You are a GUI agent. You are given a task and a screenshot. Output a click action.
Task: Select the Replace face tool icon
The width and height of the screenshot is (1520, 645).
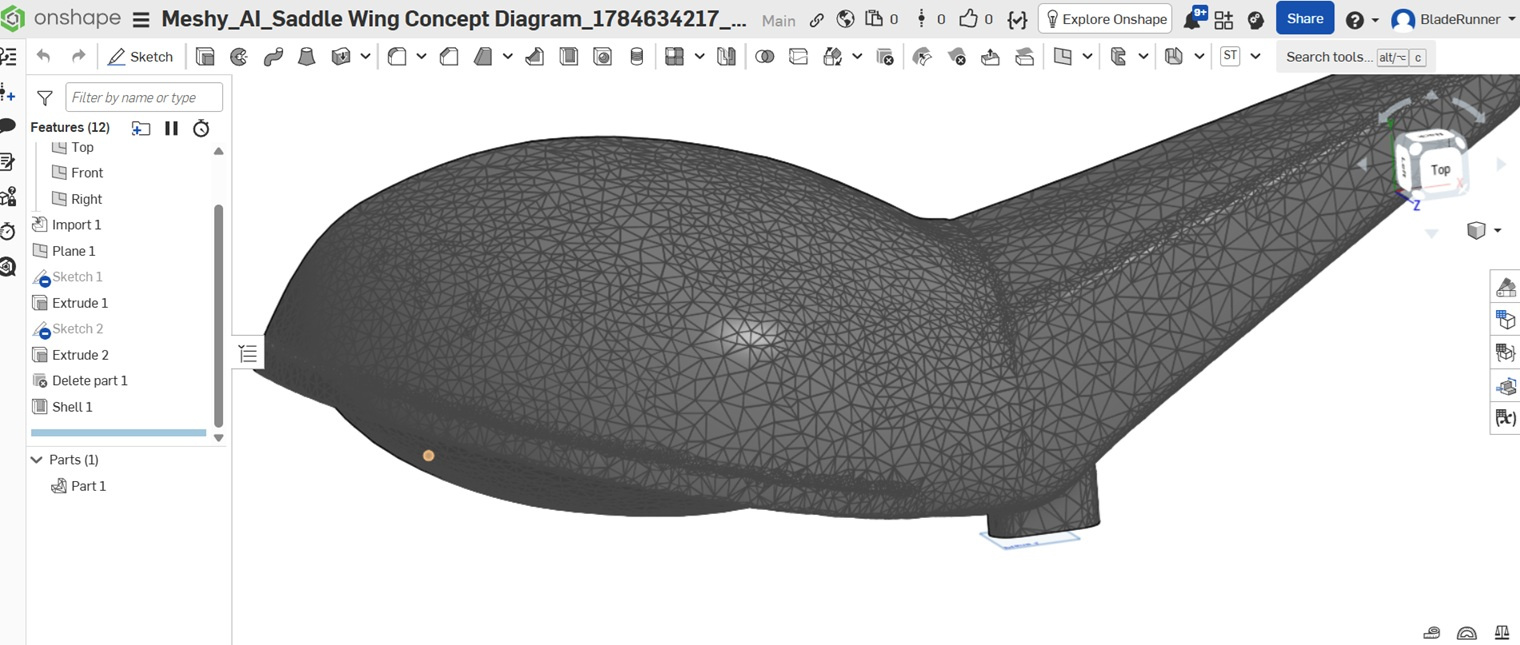(x=1024, y=57)
